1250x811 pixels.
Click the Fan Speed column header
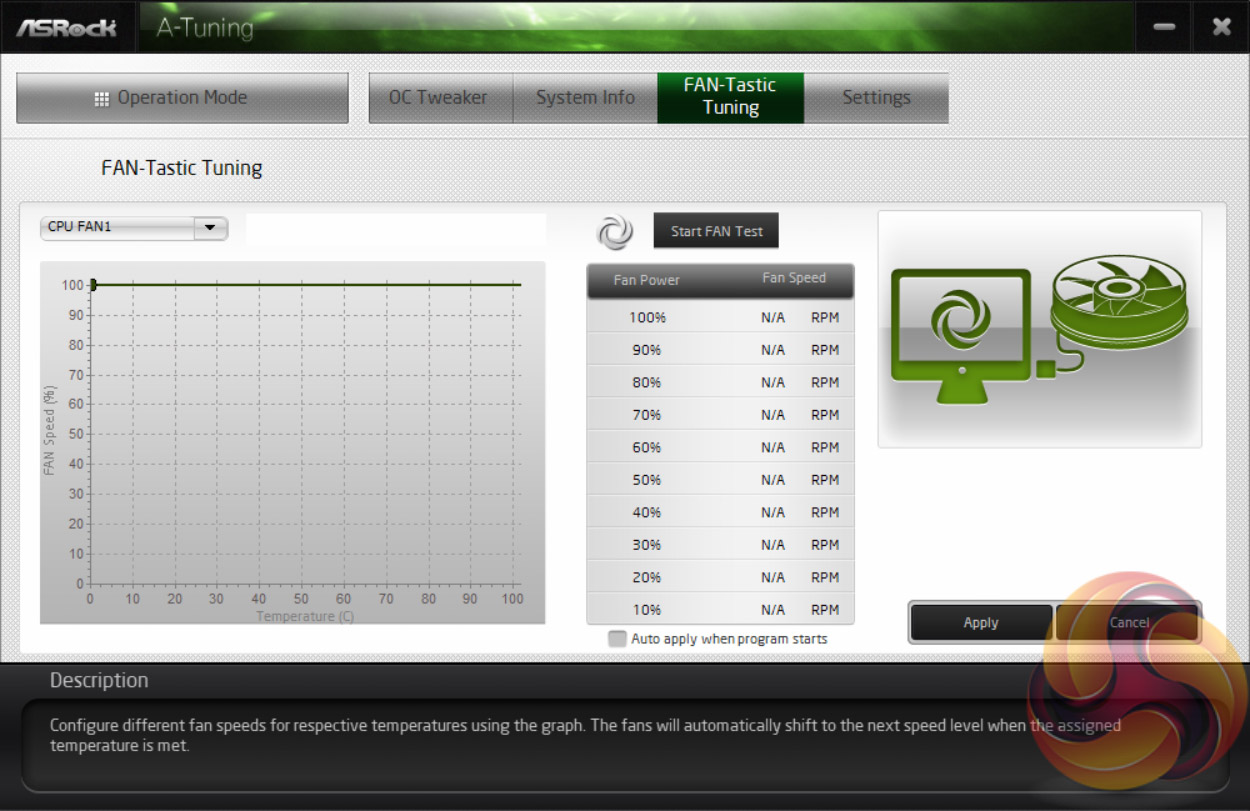(x=794, y=279)
